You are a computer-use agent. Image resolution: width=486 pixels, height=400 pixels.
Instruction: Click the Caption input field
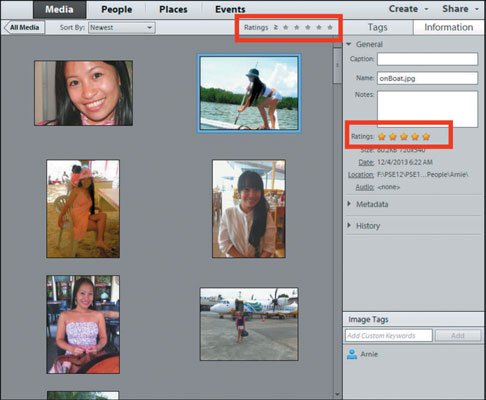(x=427, y=59)
